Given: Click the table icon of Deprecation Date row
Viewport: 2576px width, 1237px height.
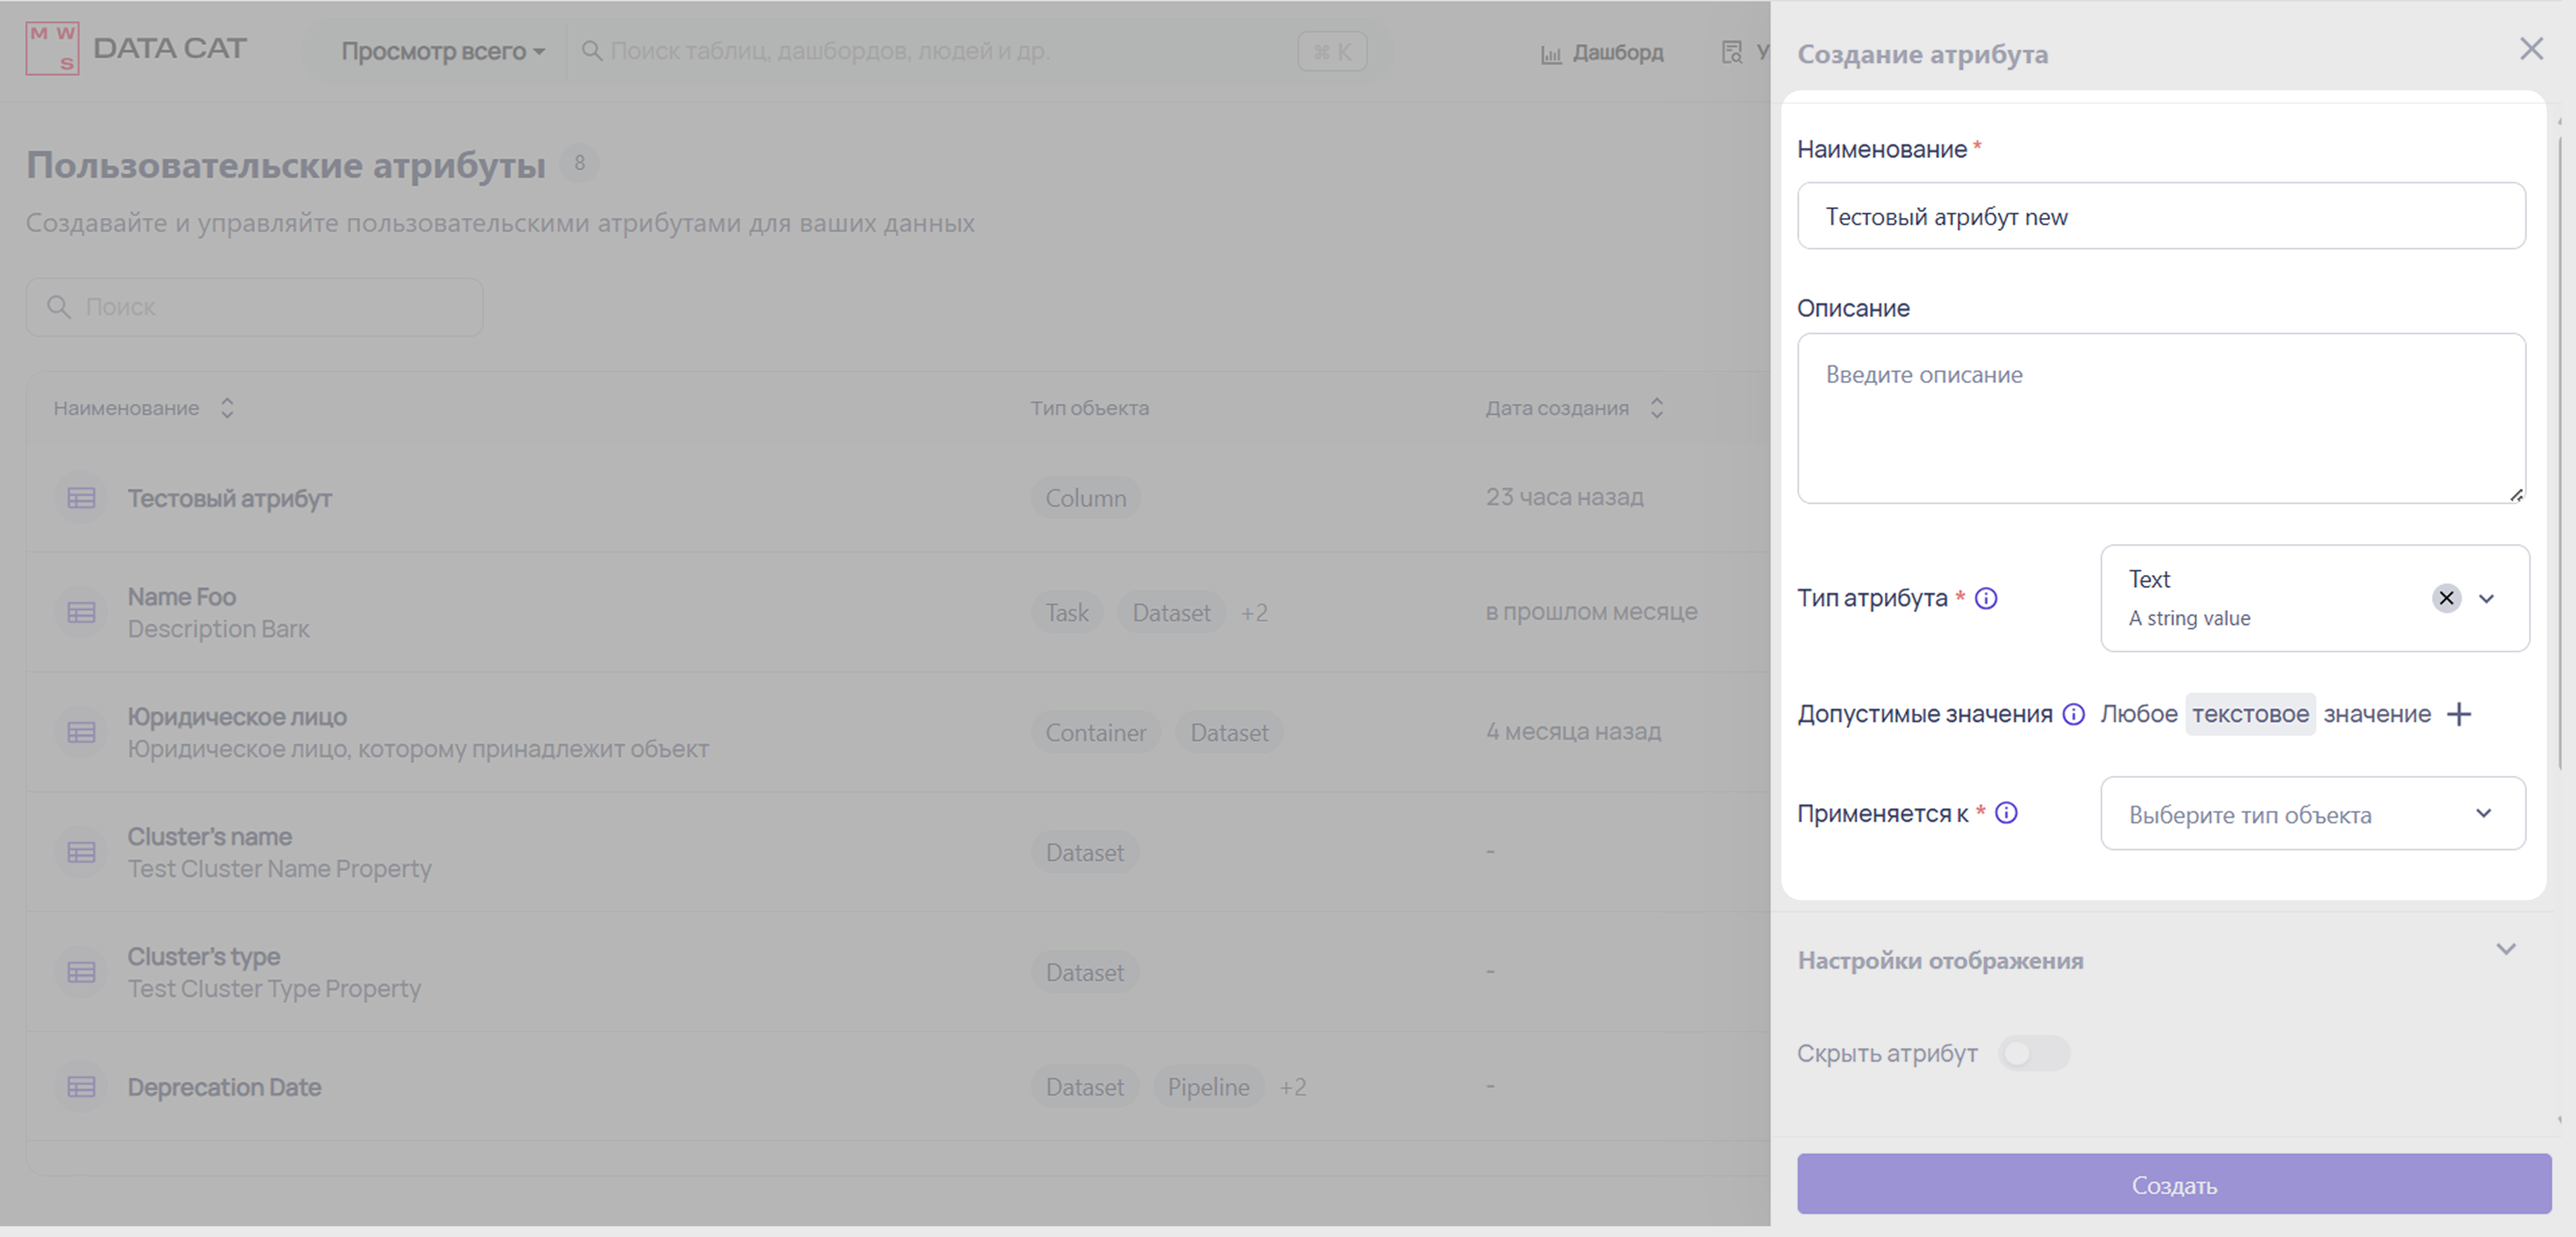Looking at the screenshot, I should point(81,1087).
